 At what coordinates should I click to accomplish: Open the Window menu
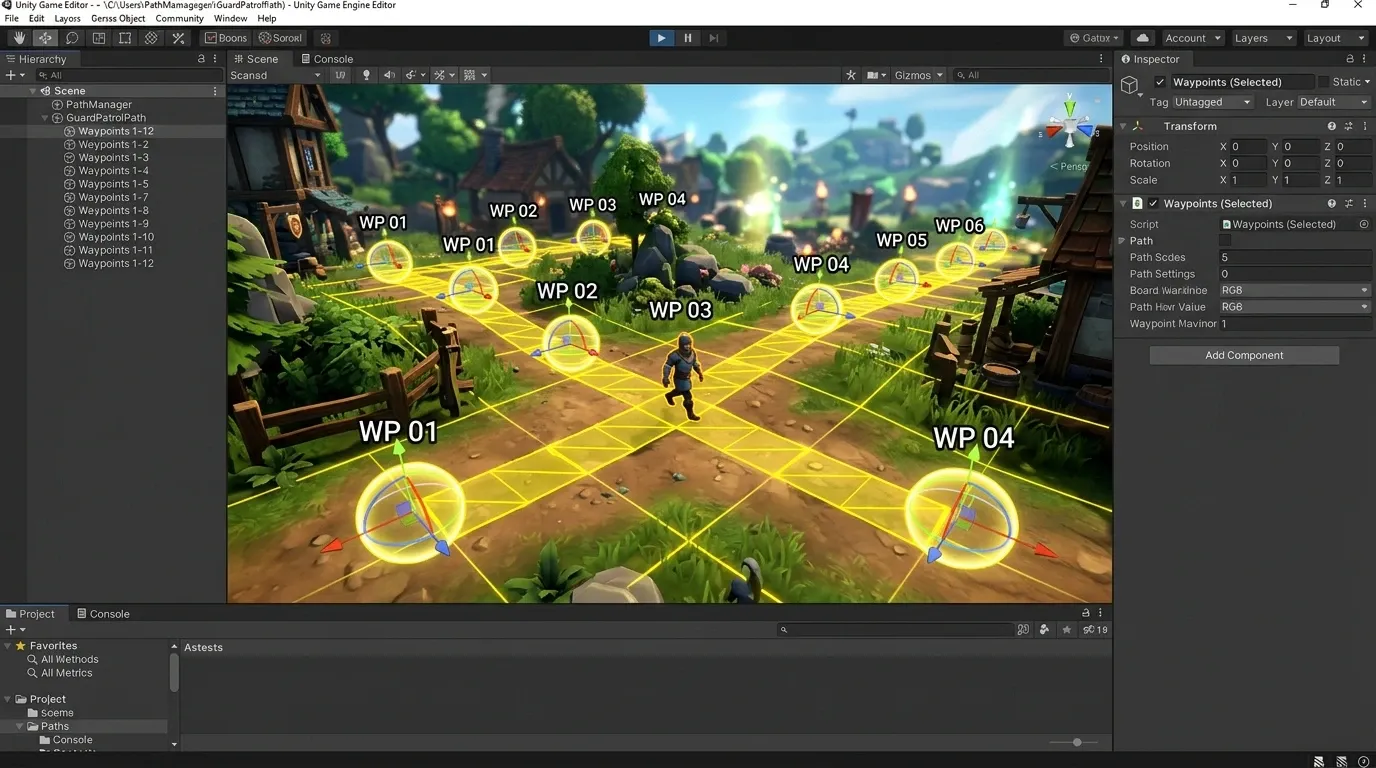(230, 18)
